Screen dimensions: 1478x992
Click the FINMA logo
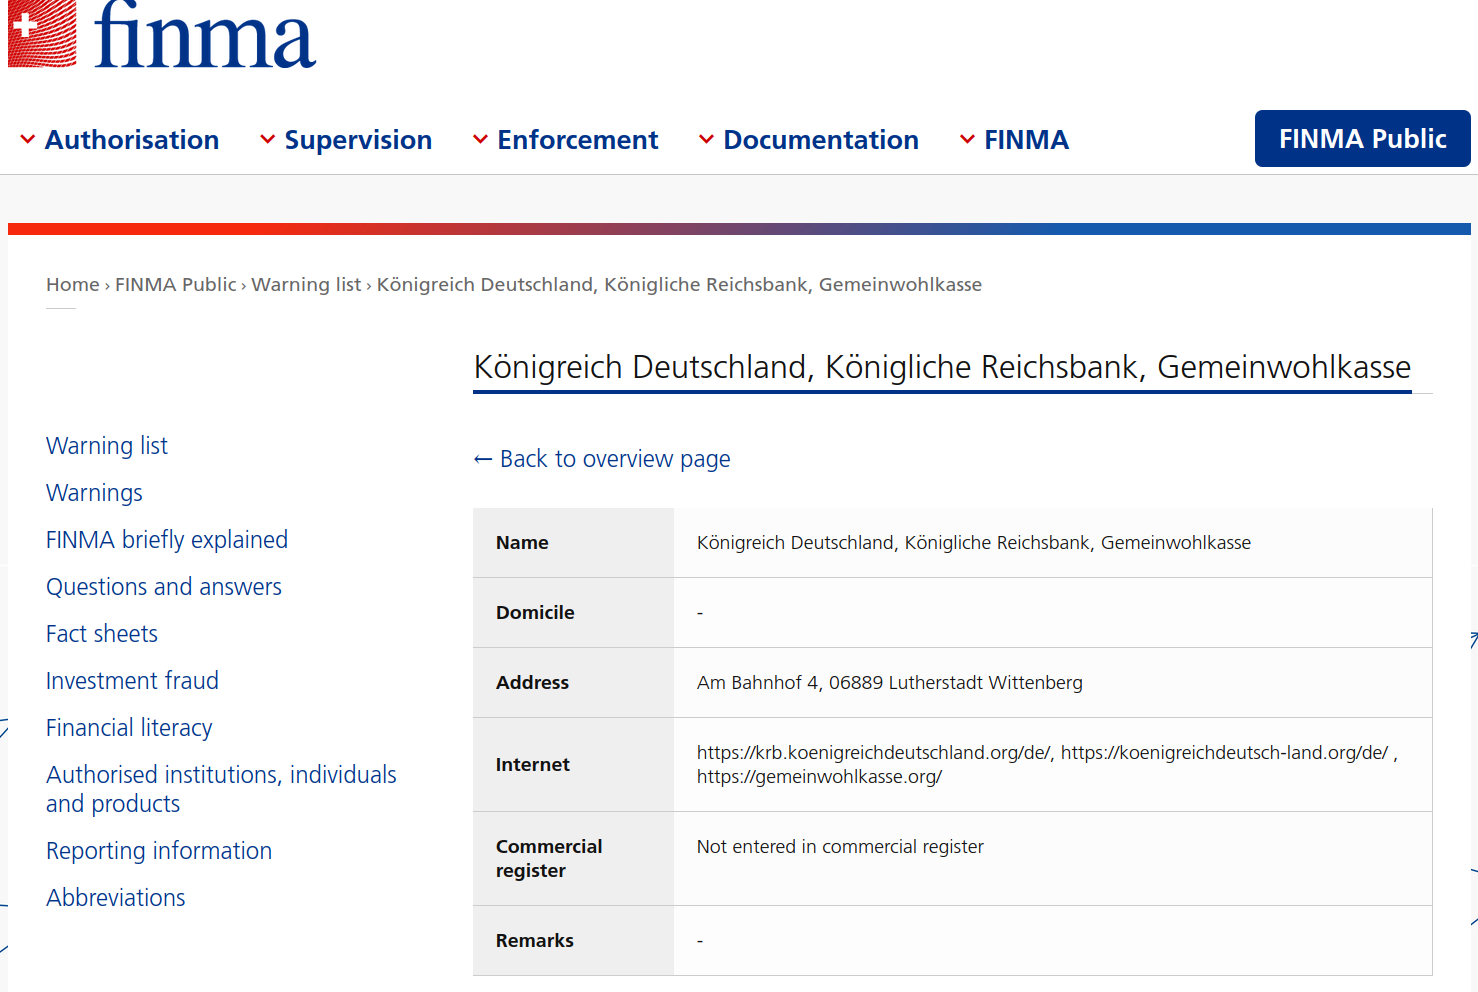click(x=162, y=34)
